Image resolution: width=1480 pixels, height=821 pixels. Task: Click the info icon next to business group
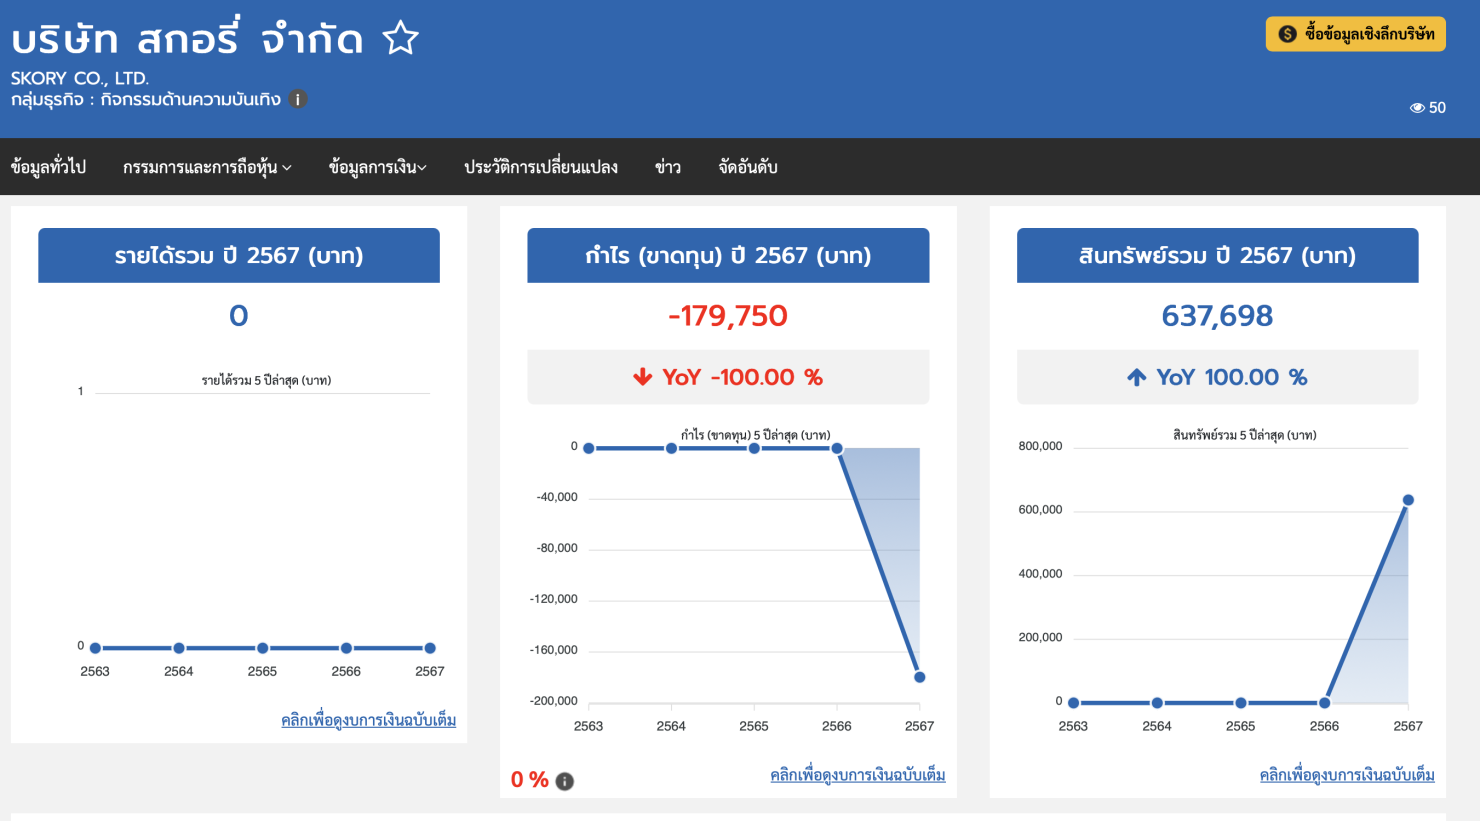click(x=297, y=99)
